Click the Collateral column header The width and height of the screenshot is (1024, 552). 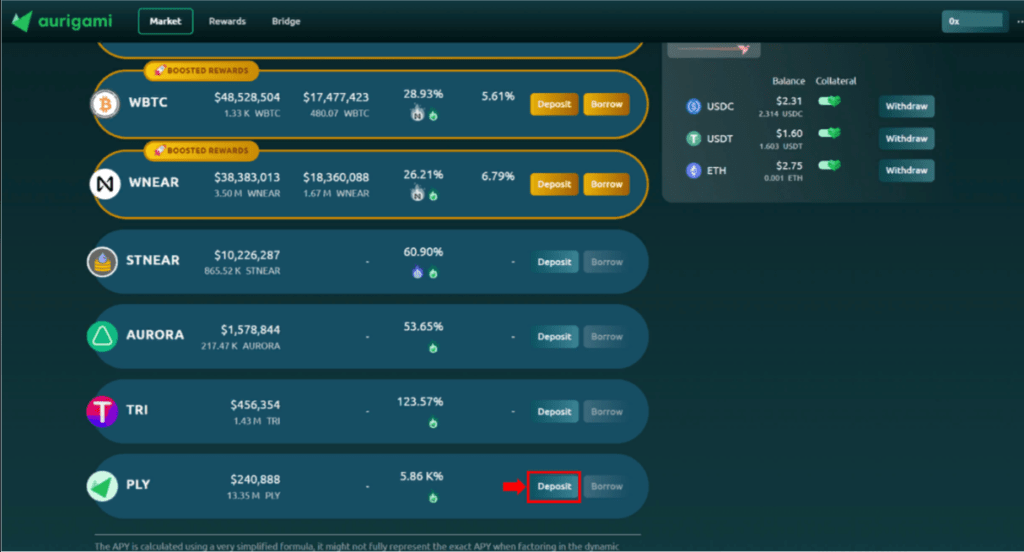point(836,81)
